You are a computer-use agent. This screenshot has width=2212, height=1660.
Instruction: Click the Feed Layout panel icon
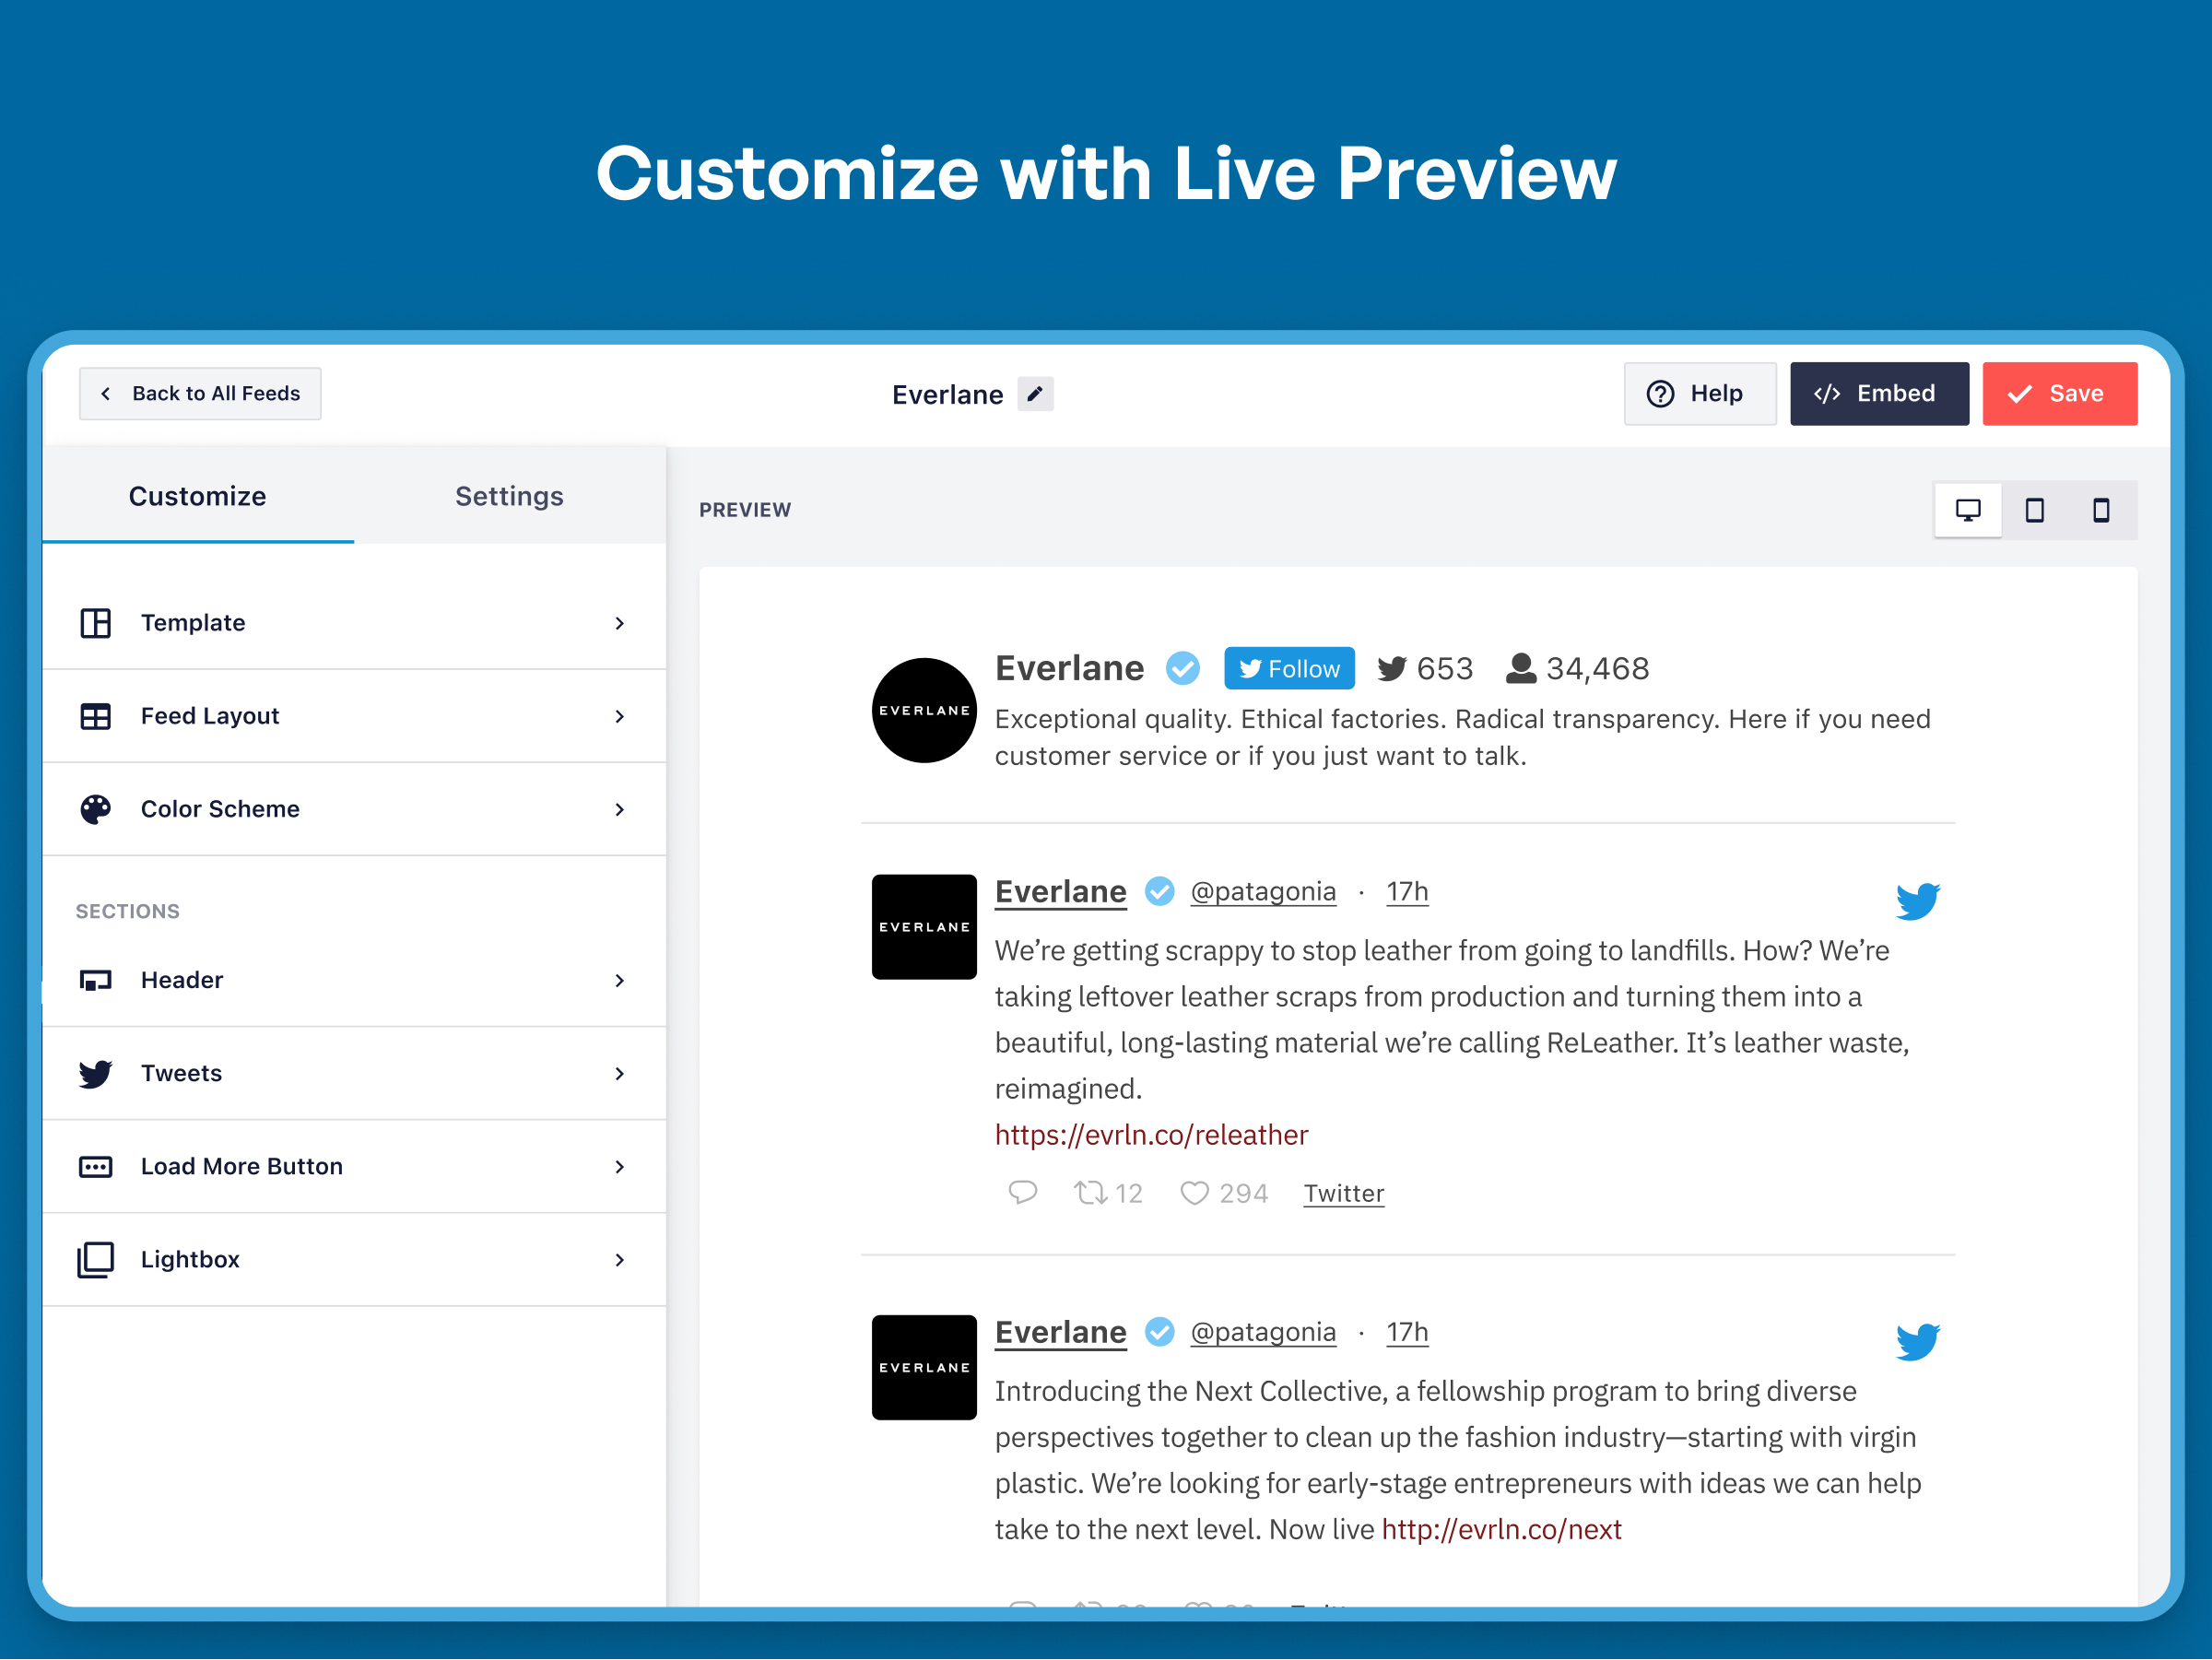point(96,715)
